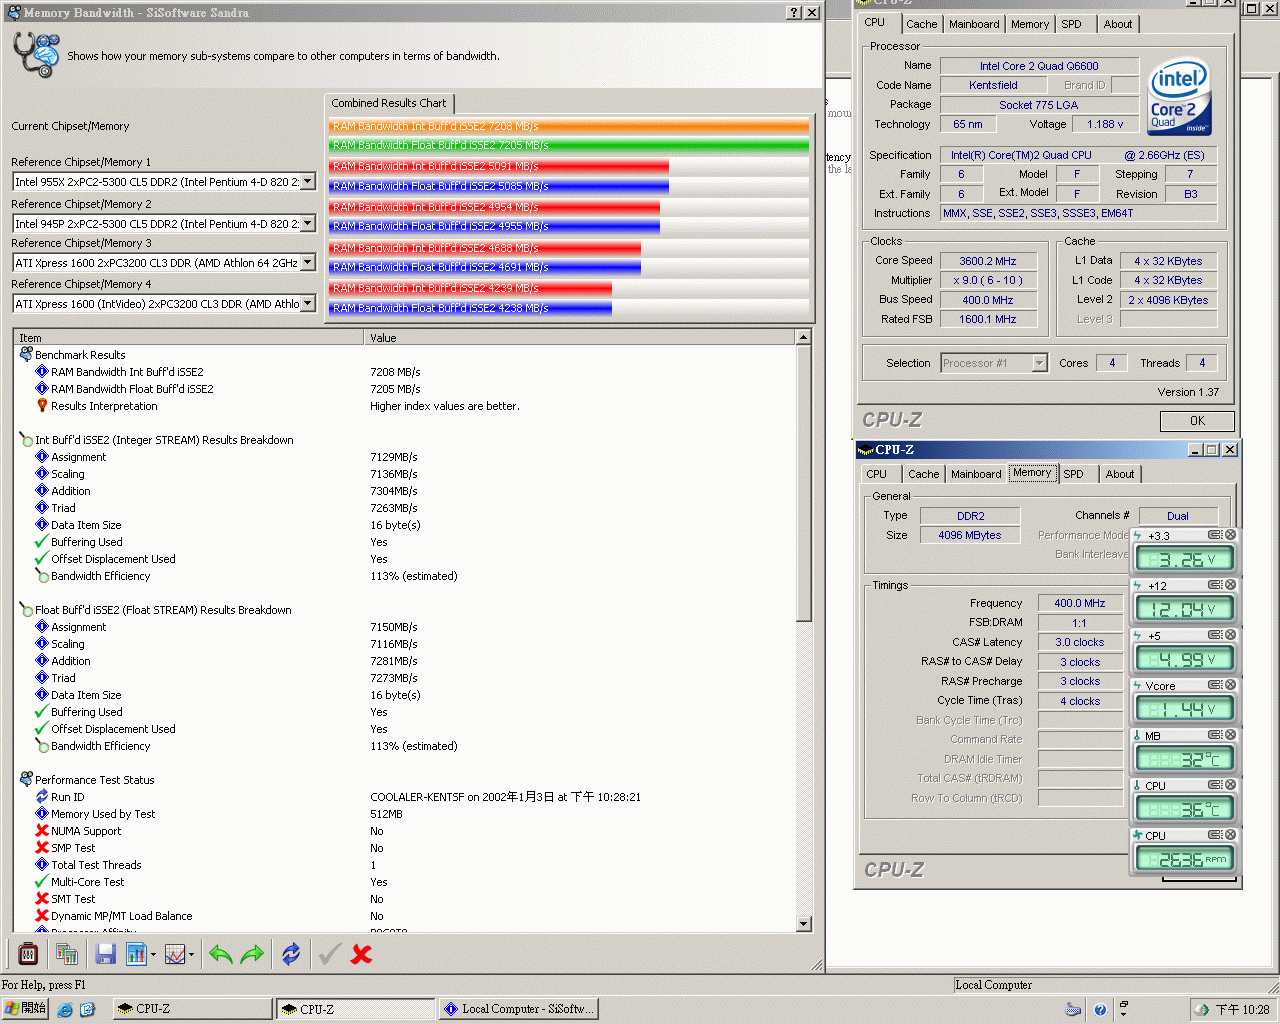The height and width of the screenshot is (1024, 1280).
Task: Open Reference Chipset/Memory 3 dropdown
Action: pos(308,263)
